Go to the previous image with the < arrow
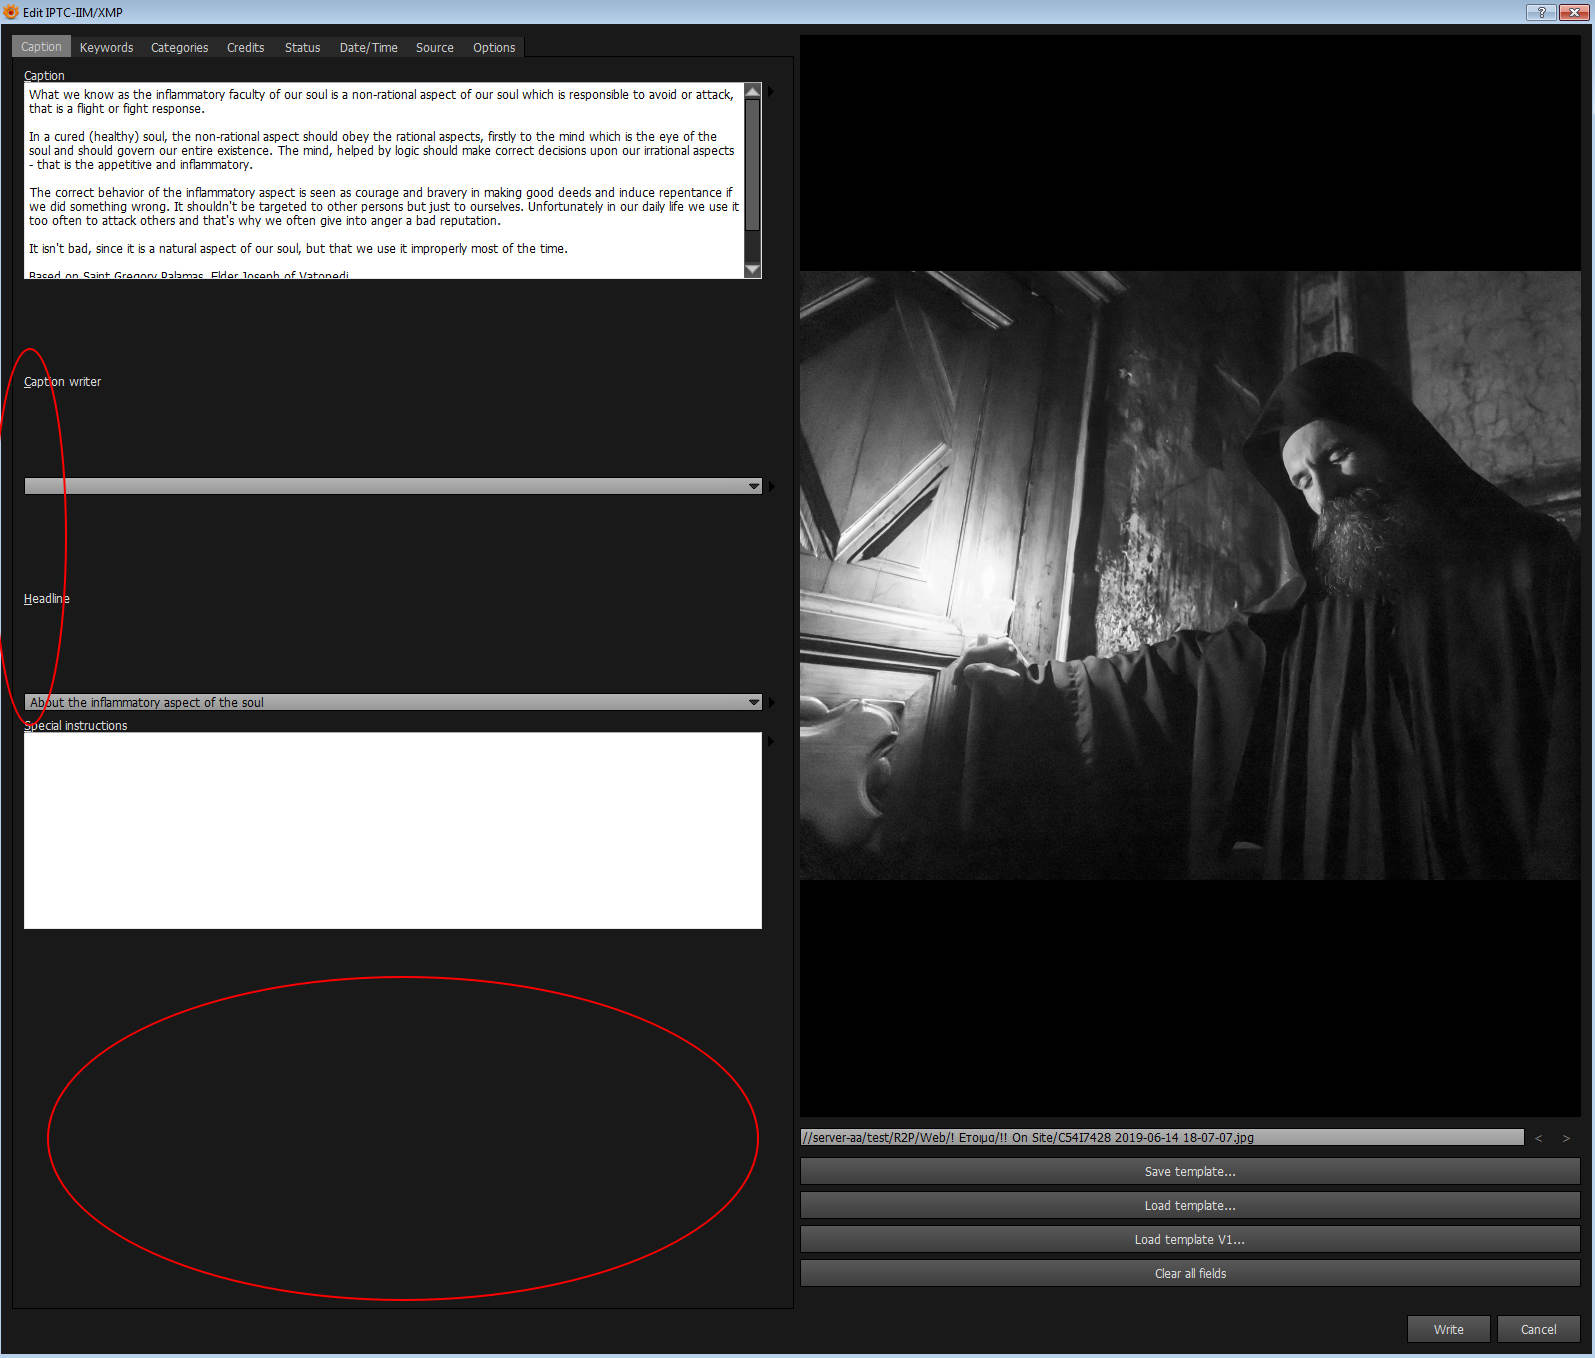 coord(1539,1138)
